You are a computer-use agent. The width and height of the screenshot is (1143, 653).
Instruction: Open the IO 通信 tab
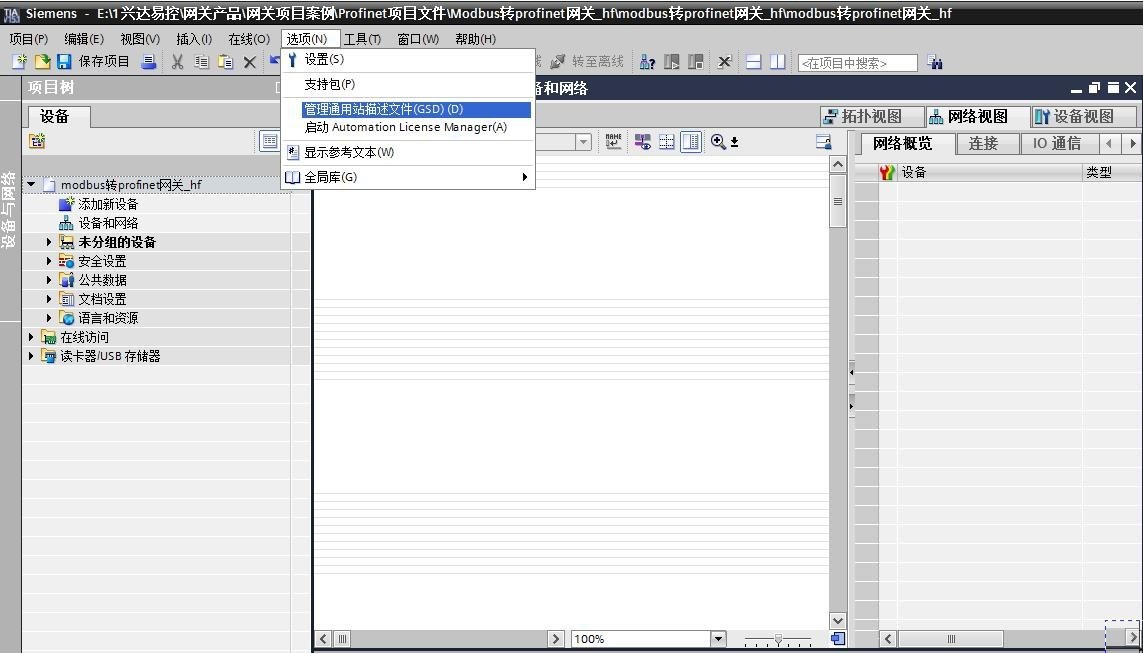pos(1057,144)
